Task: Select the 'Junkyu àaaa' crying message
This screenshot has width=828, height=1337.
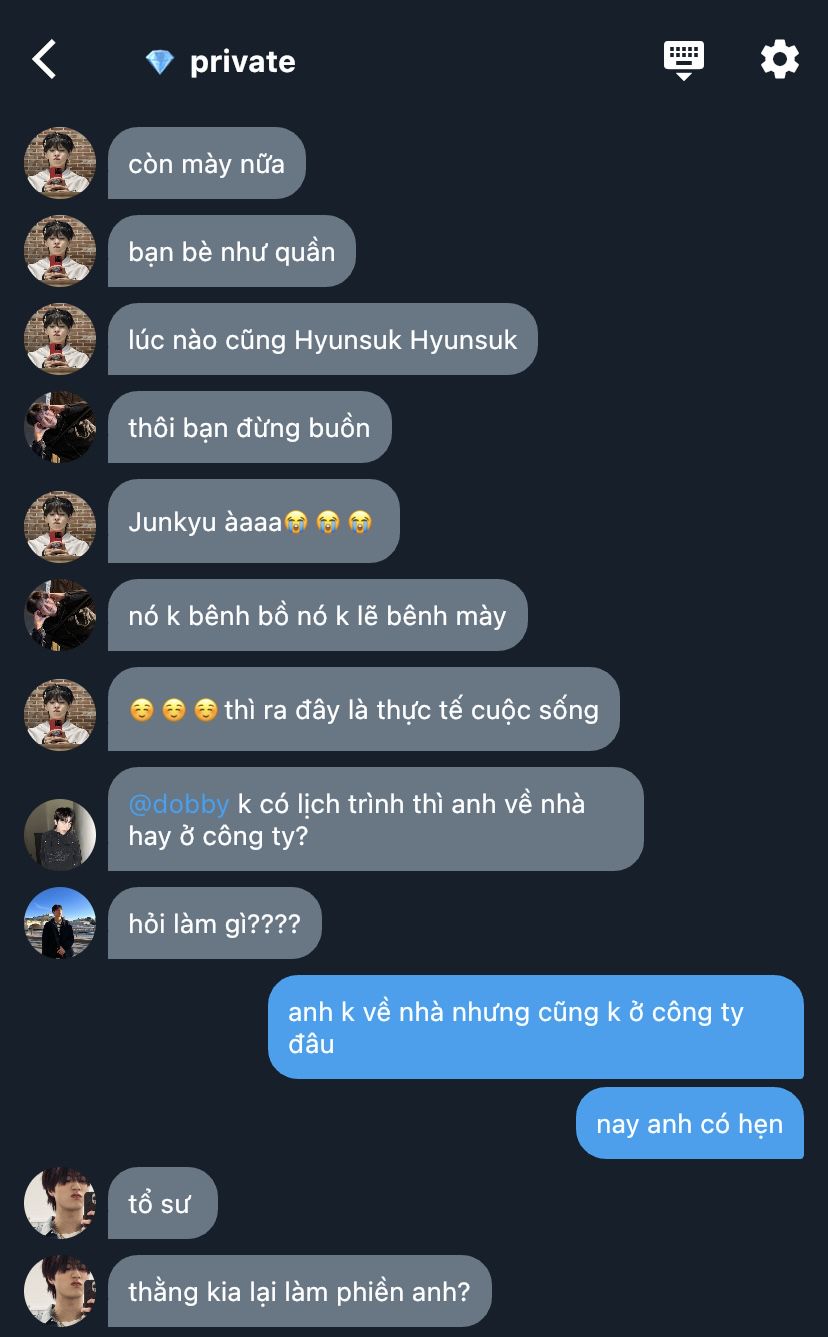Action: pos(254,521)
